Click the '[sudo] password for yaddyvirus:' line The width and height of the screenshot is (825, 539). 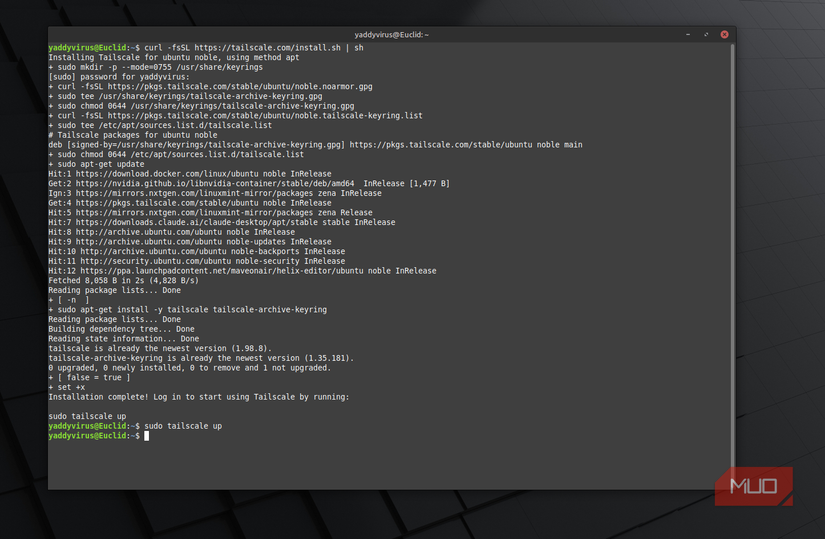pos(119,77)
